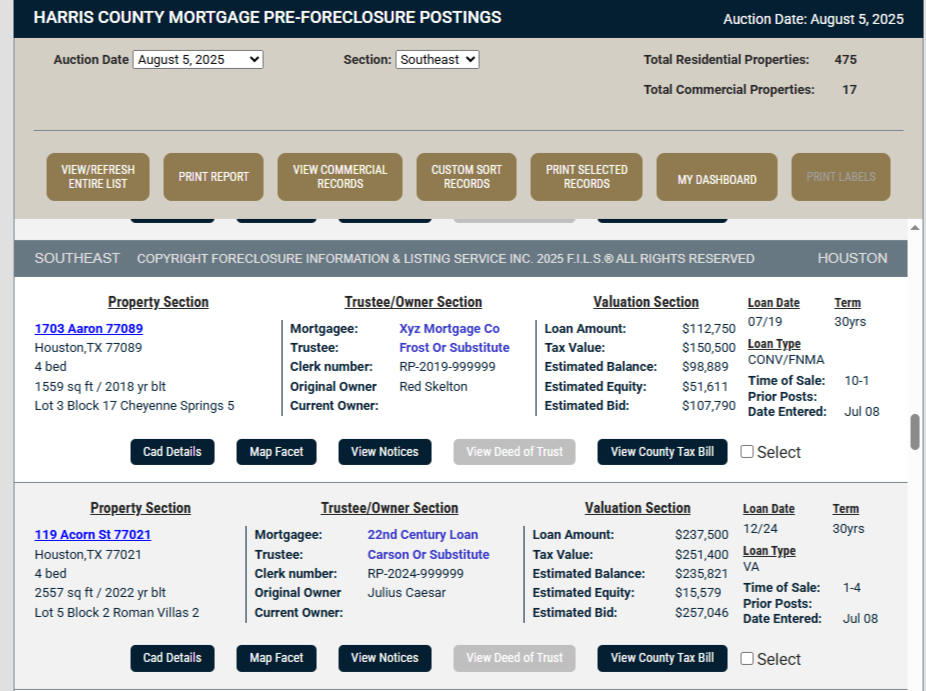The height and width of the screenshot is (691, 926).
Task: Open County Tax Bill for 119 Acorn St
Action: click(x=661, y=658)
